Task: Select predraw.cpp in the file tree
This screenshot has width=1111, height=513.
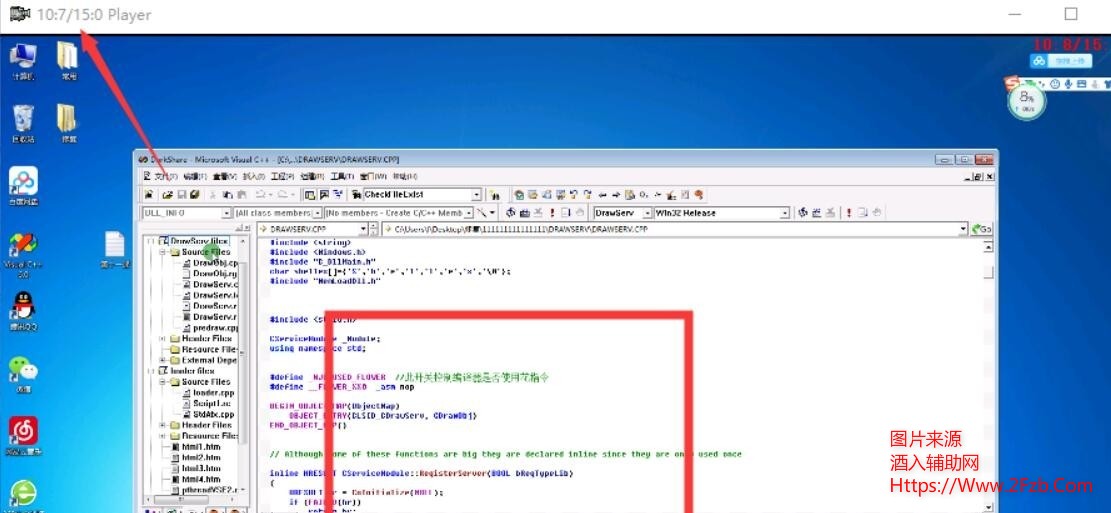Action: tap(215, 328)
